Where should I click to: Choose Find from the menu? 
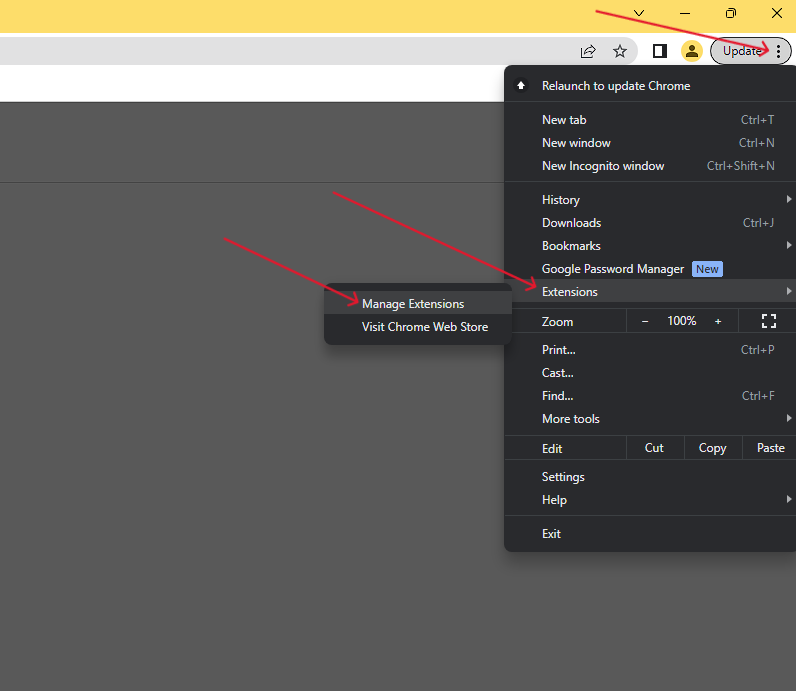[x=650, y=396]
